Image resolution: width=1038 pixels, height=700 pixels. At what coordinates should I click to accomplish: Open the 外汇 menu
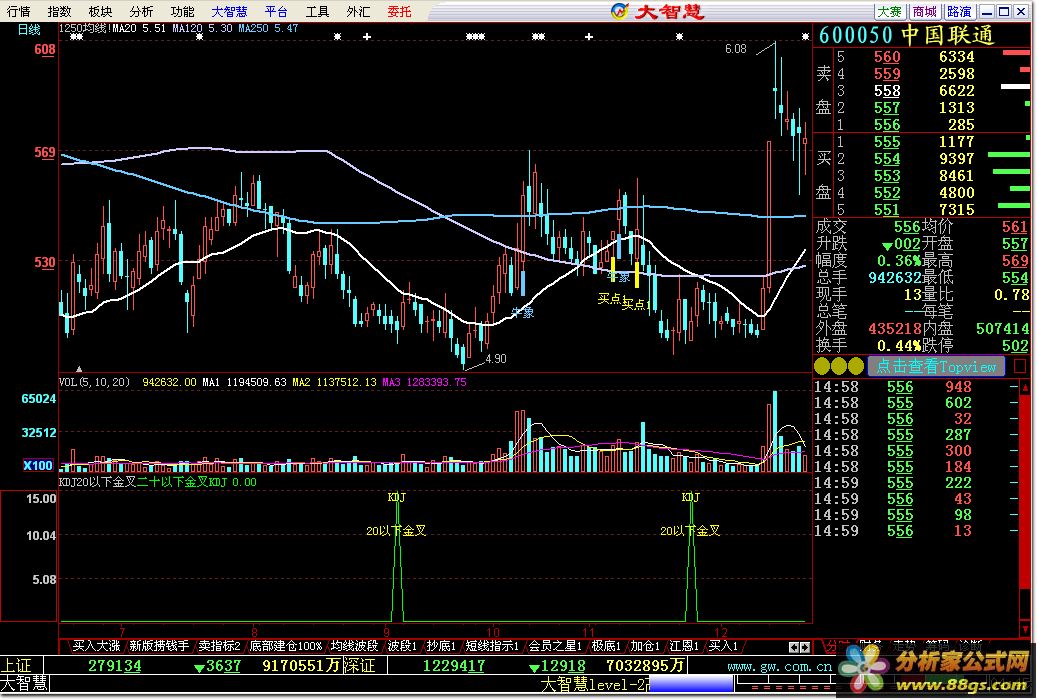pyautogui.click(x=358, y=11)
